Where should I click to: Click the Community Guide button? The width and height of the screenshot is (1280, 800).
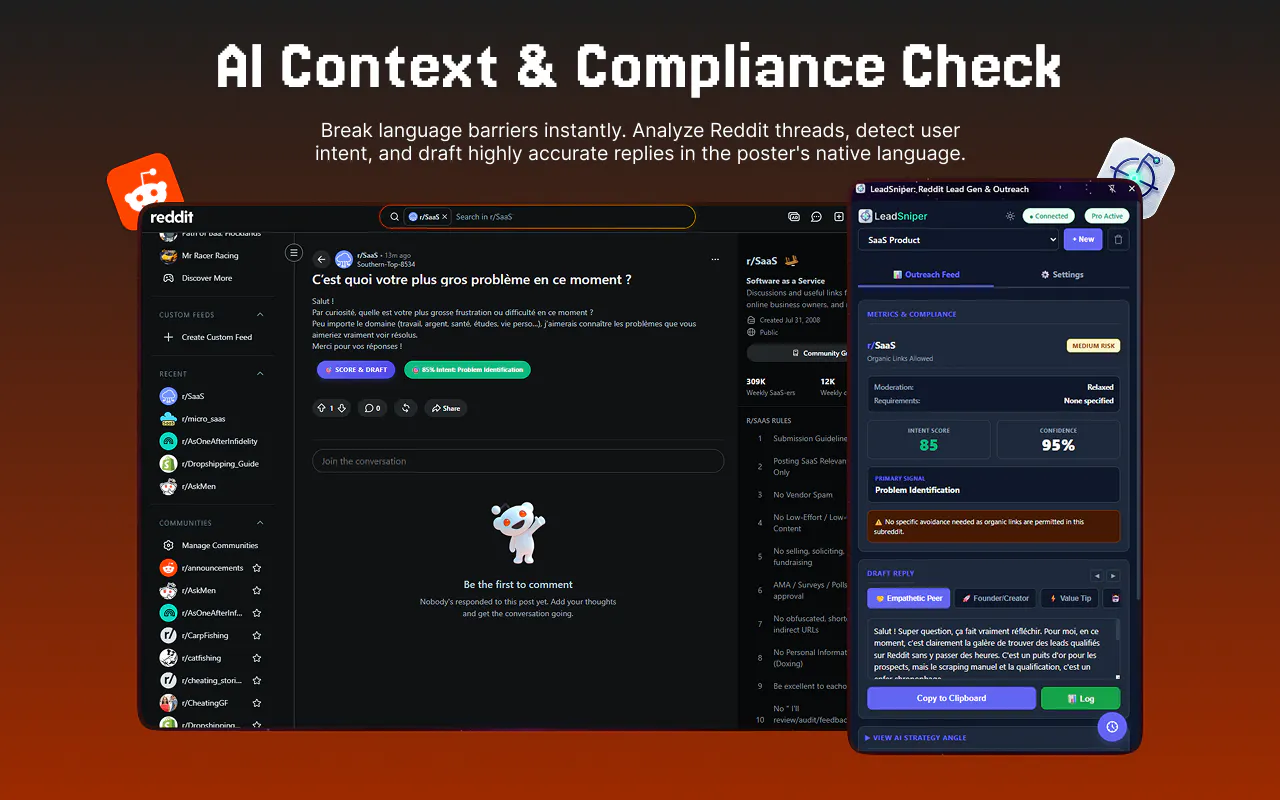(798, 353)
